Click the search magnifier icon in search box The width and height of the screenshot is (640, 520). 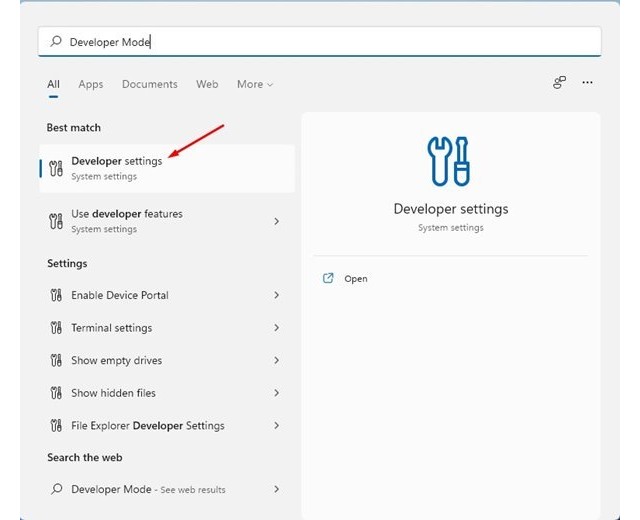click(56, 41)
